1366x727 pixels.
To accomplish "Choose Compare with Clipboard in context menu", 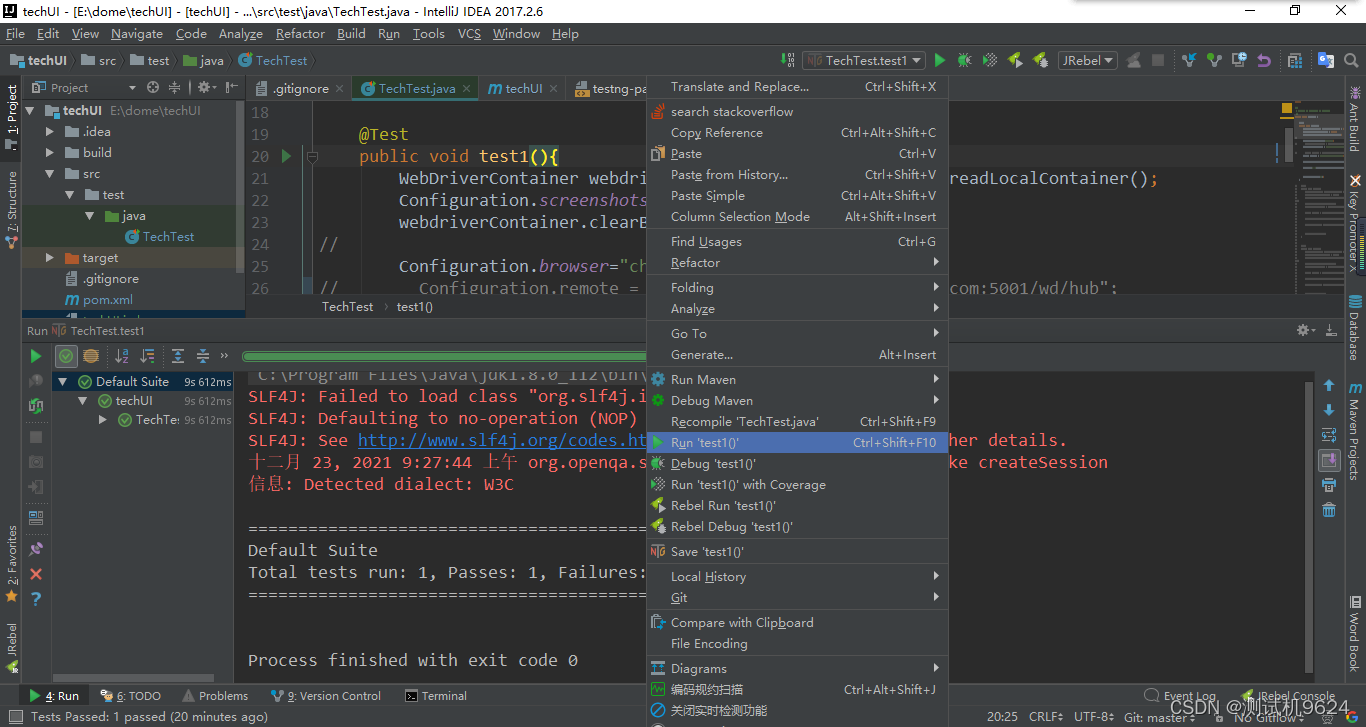I will pos(797,623).
